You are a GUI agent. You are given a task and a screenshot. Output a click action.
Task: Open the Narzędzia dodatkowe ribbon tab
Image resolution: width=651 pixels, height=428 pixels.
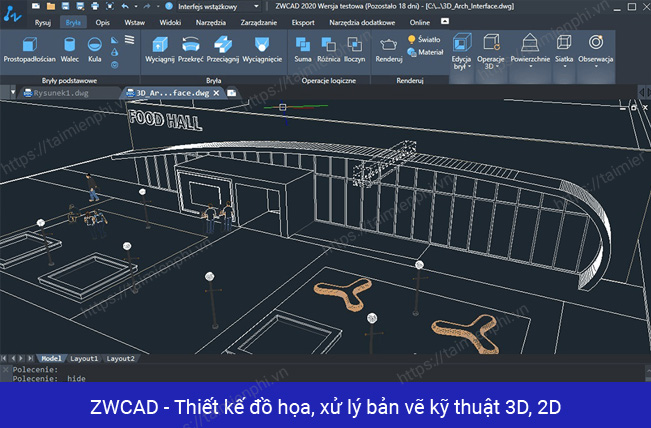point(362,22)
